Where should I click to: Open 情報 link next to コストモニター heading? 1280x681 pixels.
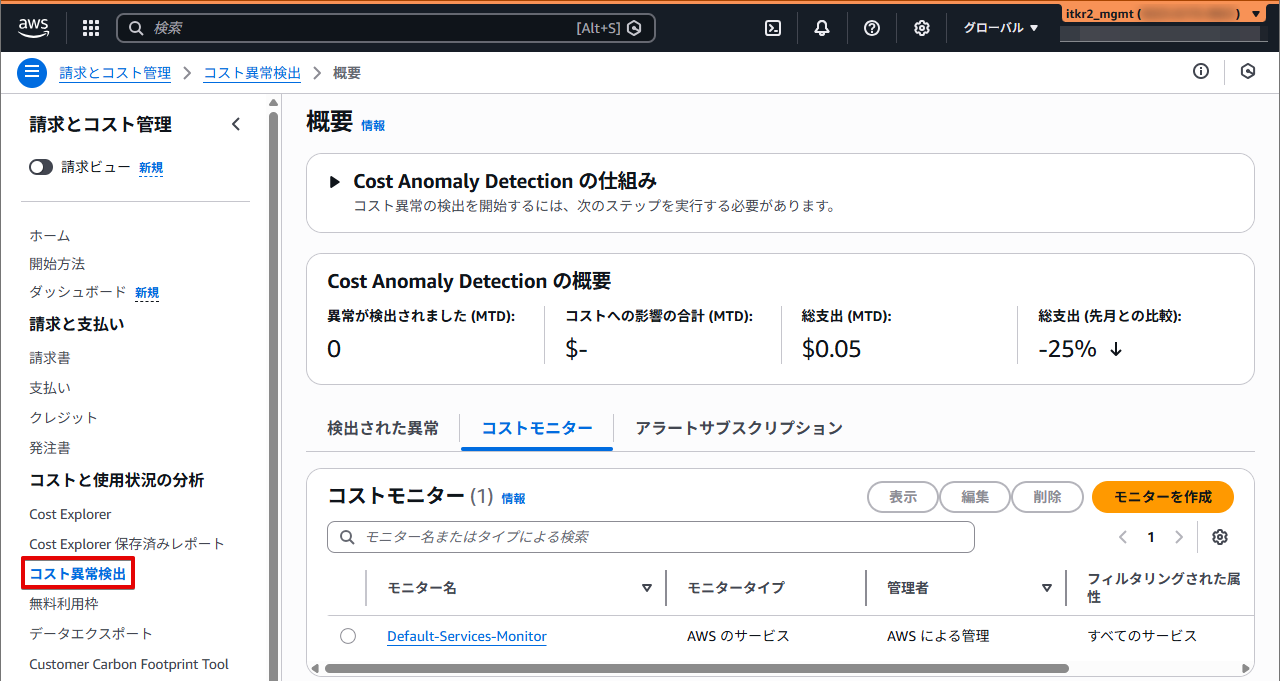coord(513,498)
